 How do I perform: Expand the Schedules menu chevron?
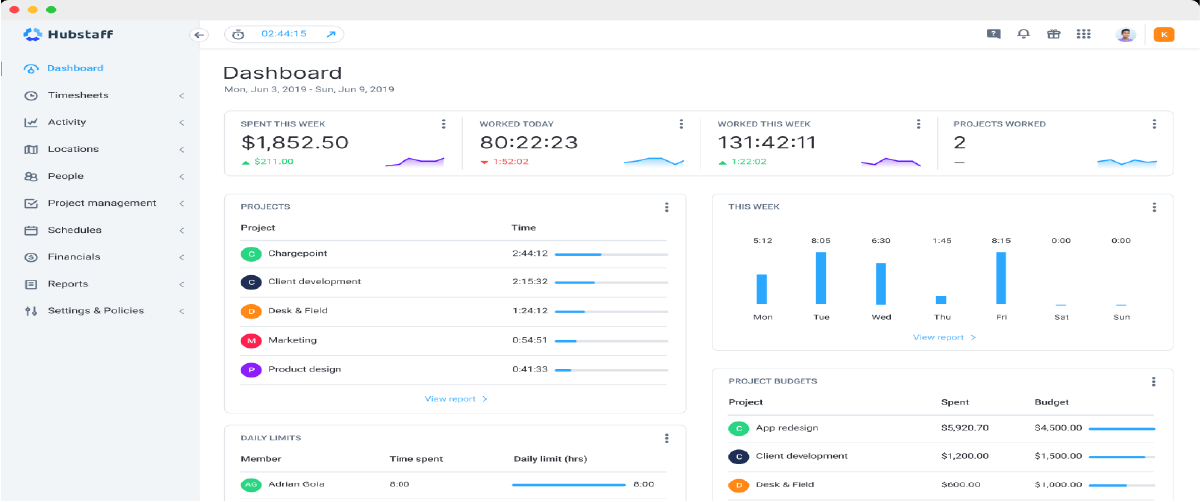click(182, 231)
